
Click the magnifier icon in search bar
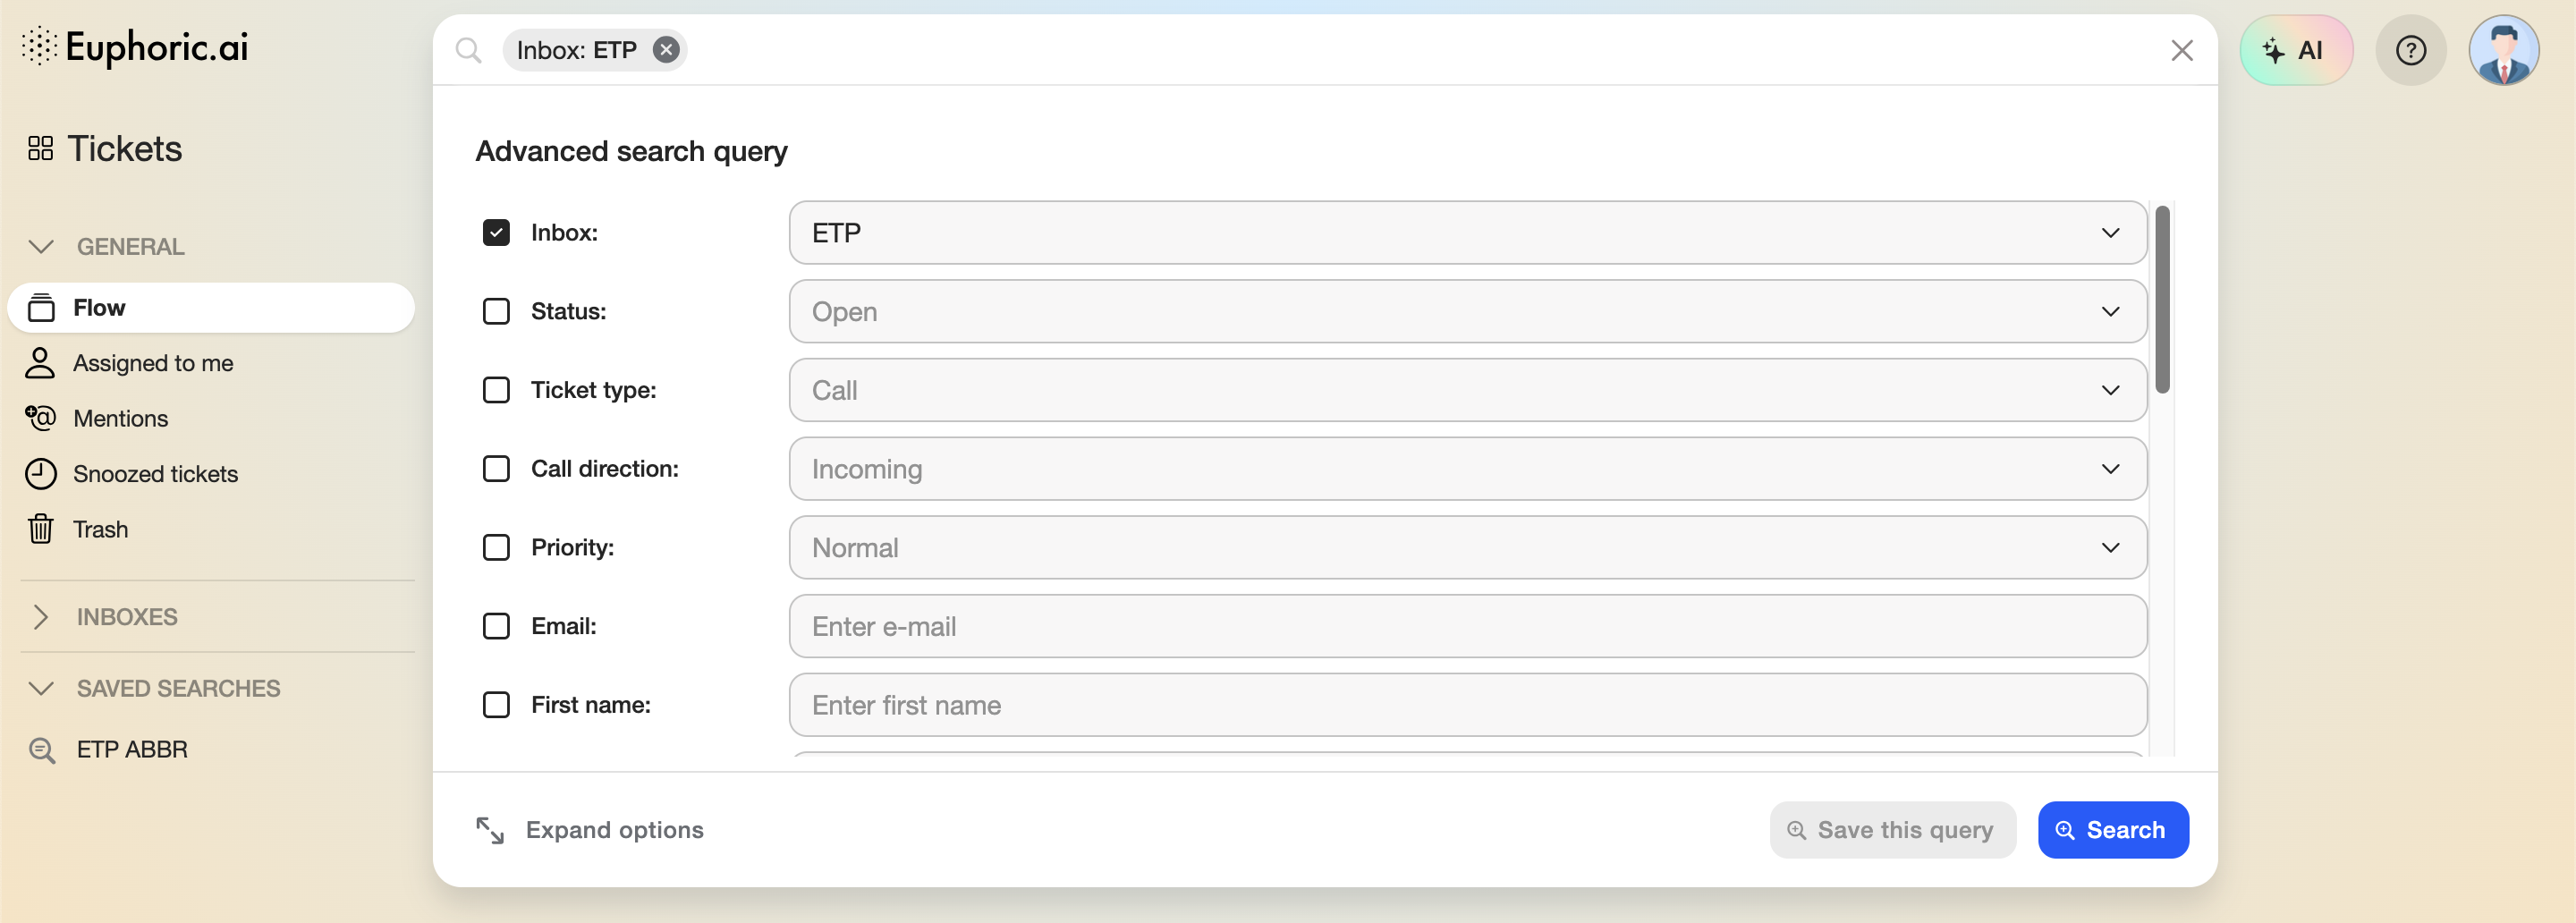coord(468,50)
